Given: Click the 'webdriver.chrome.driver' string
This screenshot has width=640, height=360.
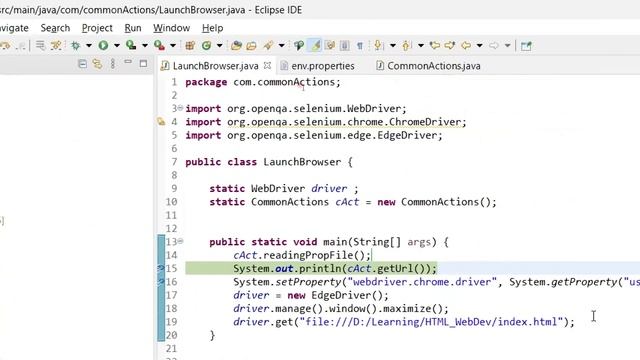Looking at the screenshot, I should [422, 282].
